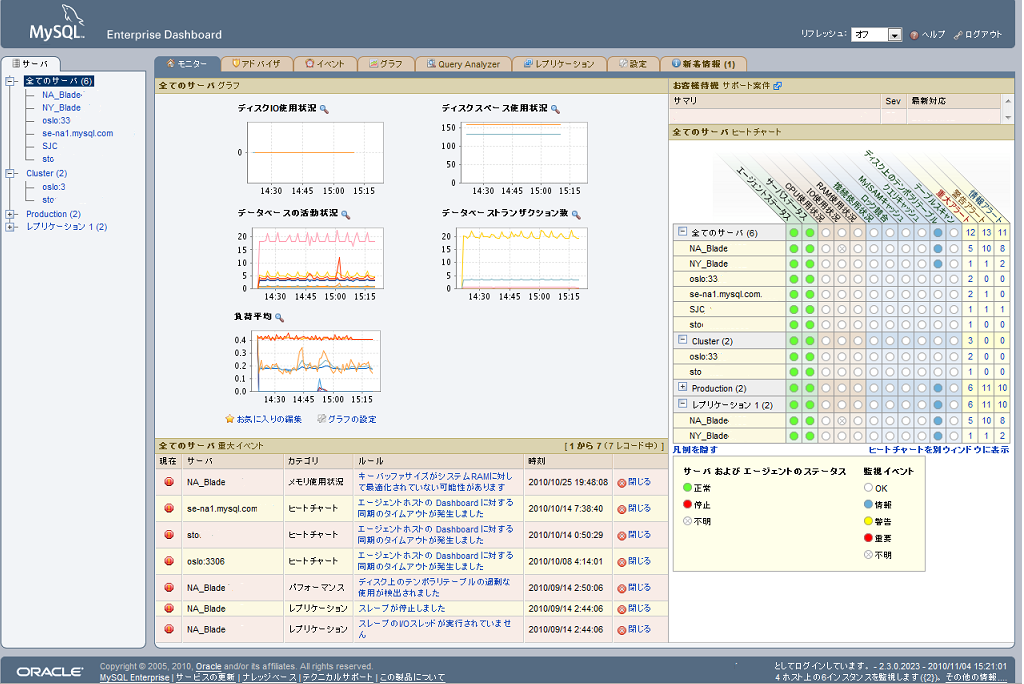Screen dimensions: 1024x684
Task: Click critical alerts count 12 for all servers
Action: click(x=970, y=233)
